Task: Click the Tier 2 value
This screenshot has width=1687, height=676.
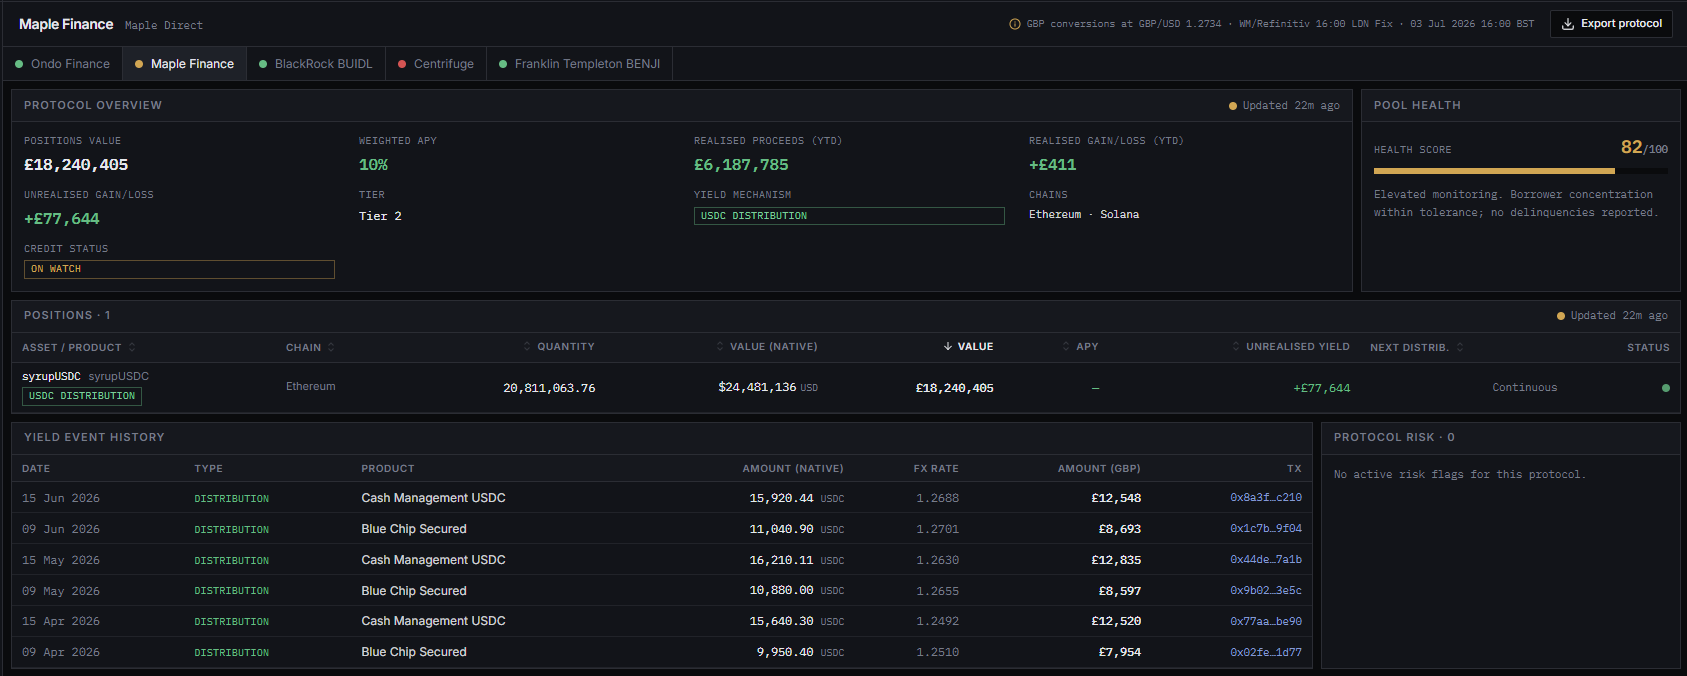Action: (380, 216)
